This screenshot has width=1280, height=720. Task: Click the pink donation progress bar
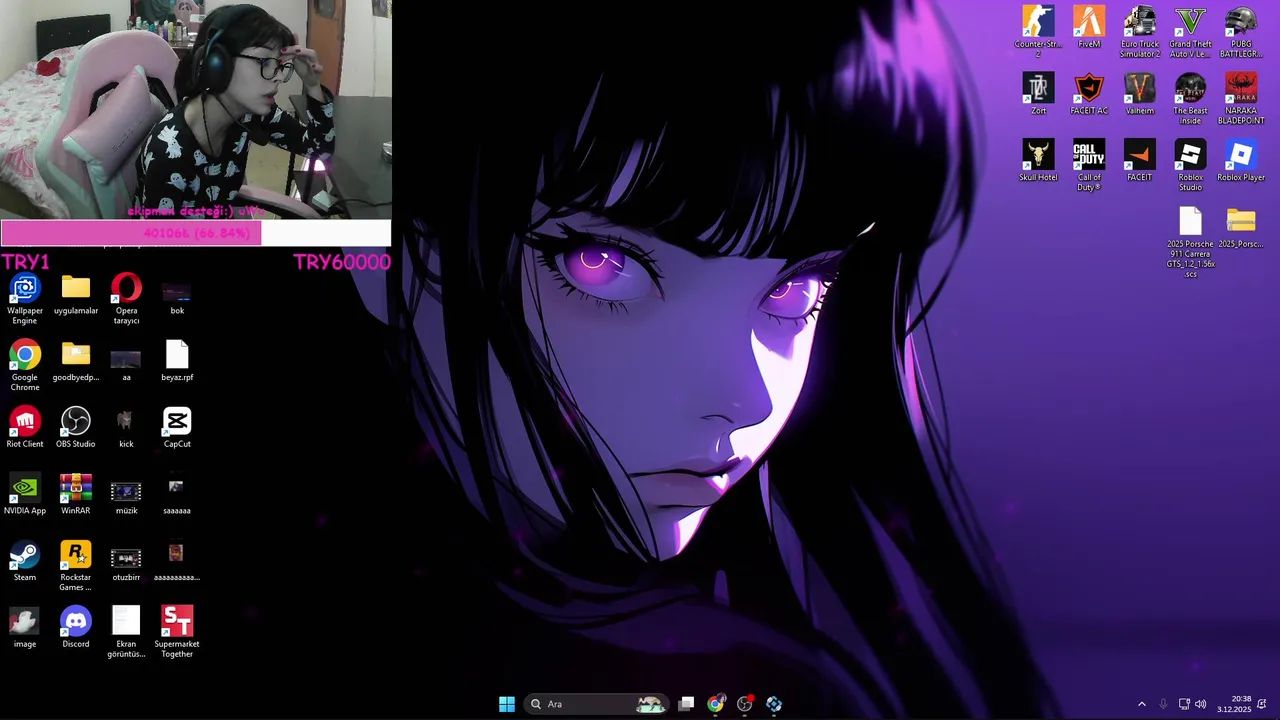(196, 233)
